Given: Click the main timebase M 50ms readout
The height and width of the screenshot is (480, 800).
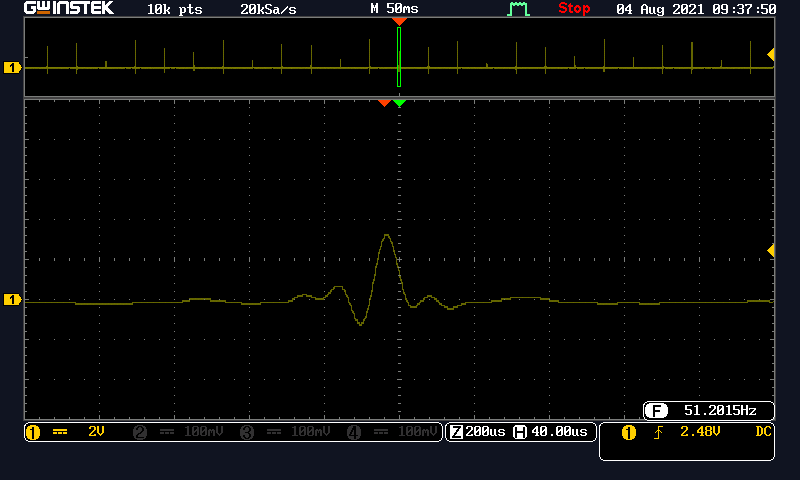Looking at the screenshot, I should (x=394, y=9).
